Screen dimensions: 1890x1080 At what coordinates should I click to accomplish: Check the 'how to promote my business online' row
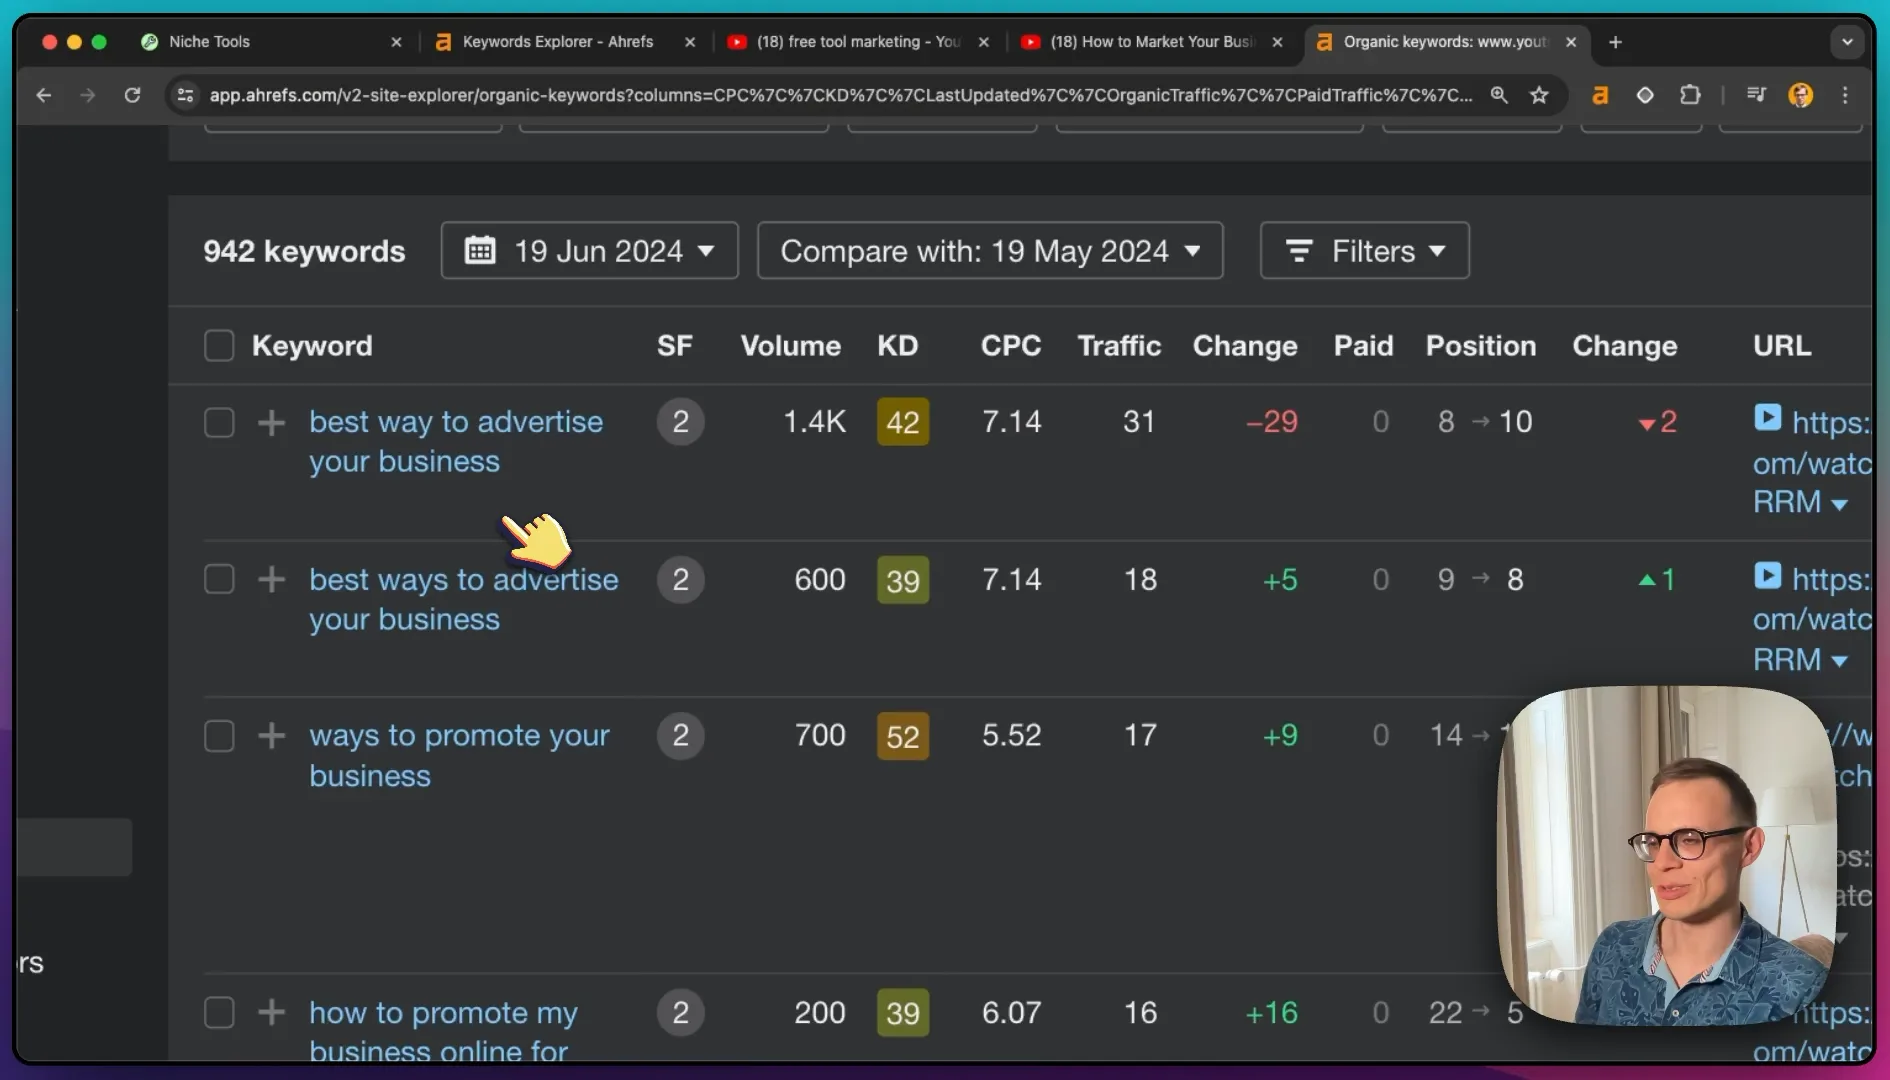pyautogui.click(x=219, y=1012)
